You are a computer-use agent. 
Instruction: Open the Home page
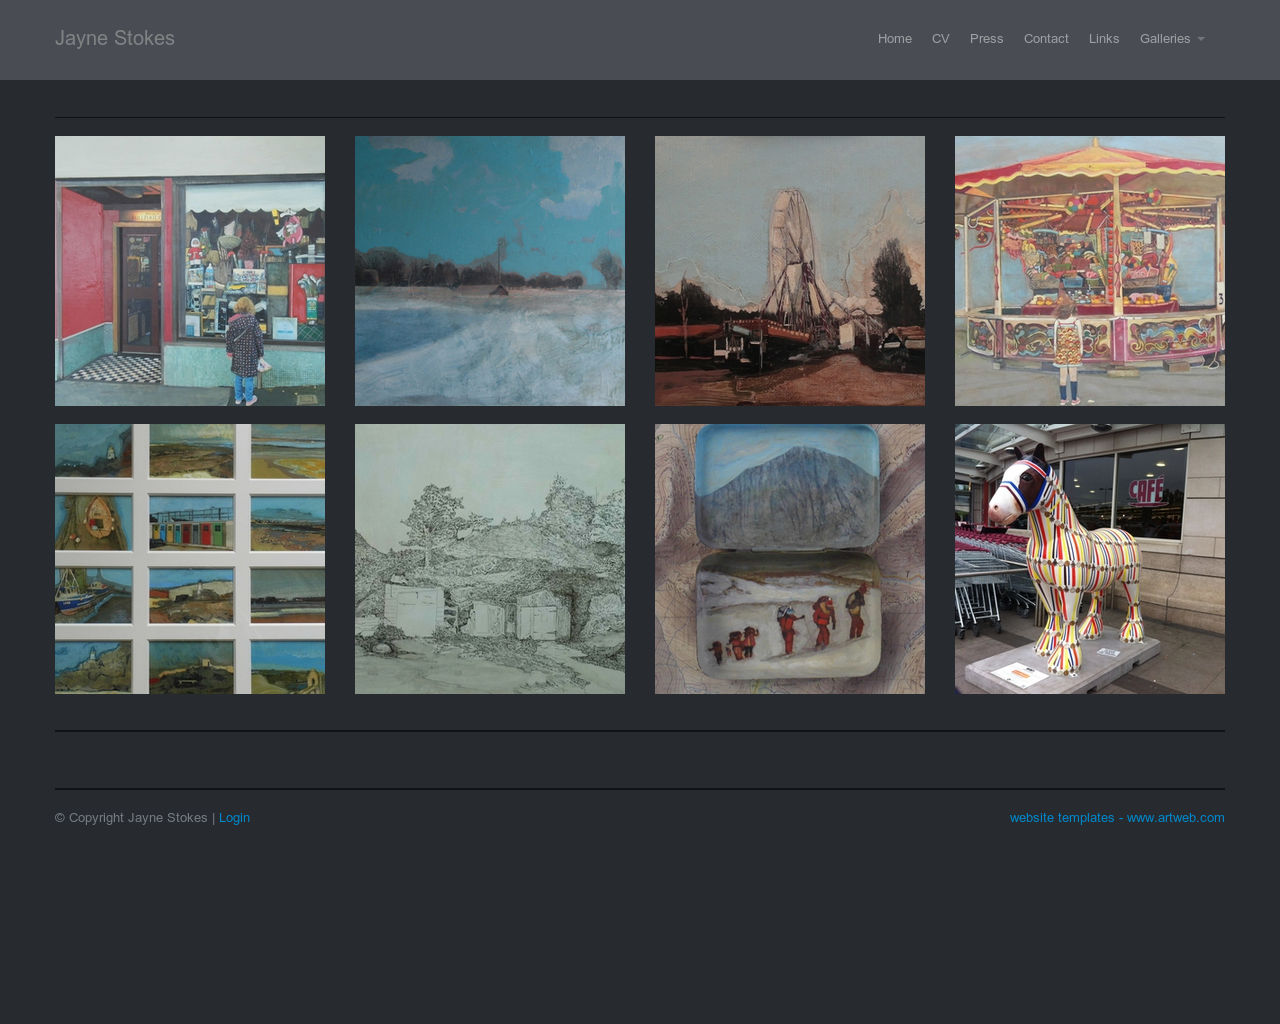pos(894,39)
